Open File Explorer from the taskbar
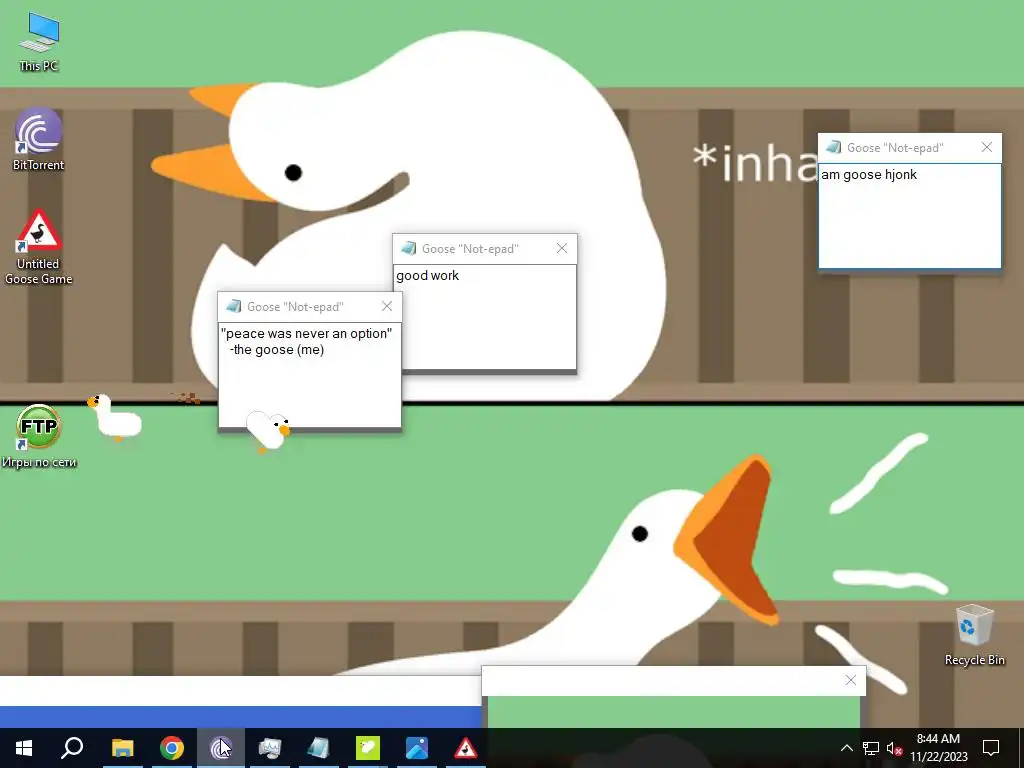 point(122,748)
